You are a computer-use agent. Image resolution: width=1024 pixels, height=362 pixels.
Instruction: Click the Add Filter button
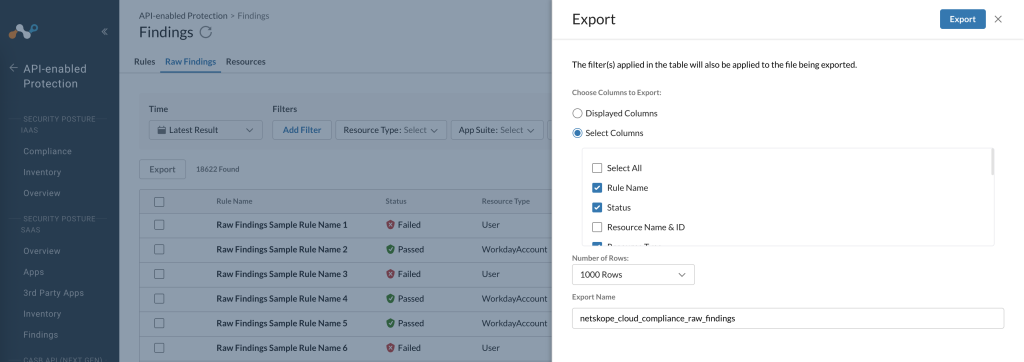pyautogui.click(x=302, y=130)
